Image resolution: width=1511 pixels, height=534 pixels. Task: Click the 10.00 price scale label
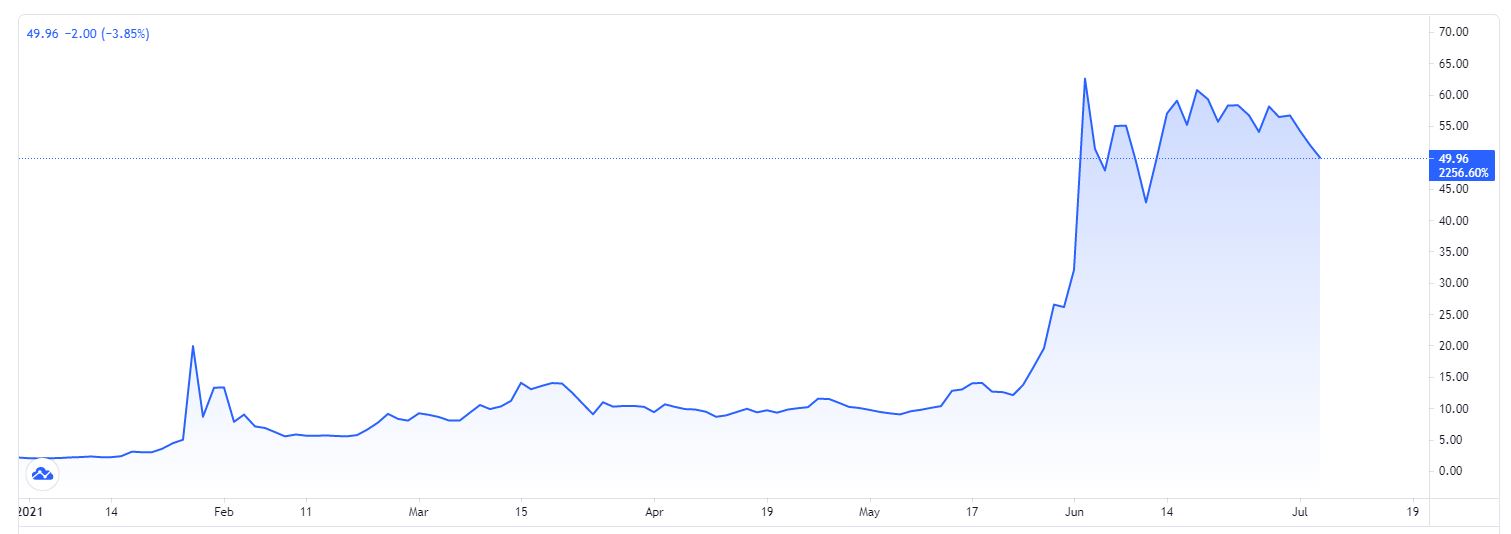(1453, 409)
